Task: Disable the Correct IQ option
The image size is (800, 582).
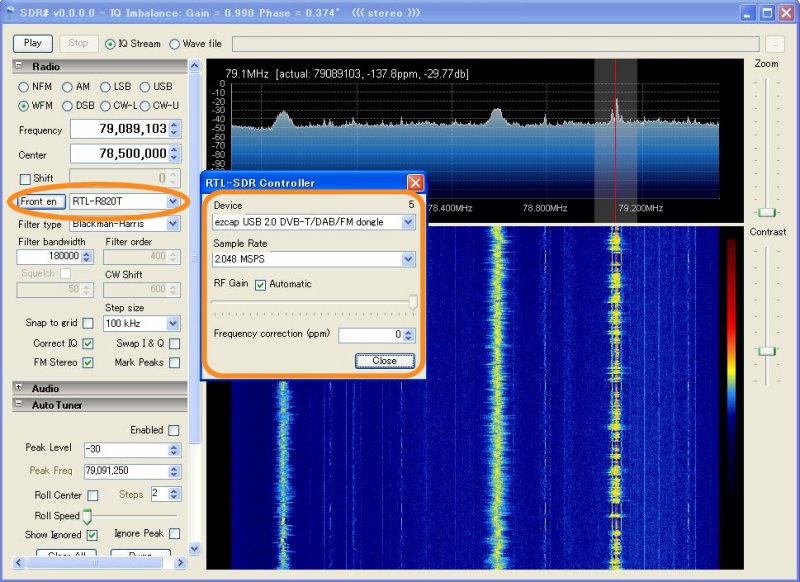Action: click(86, 343)
